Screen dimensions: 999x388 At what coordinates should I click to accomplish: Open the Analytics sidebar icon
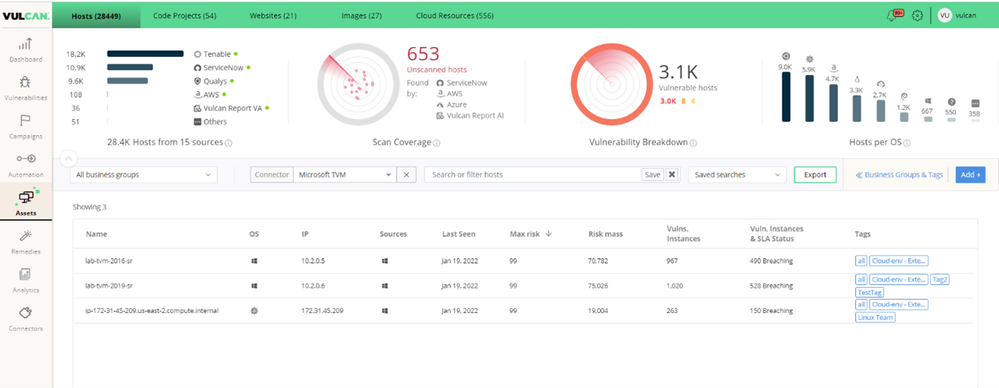(x=25, y=275)
